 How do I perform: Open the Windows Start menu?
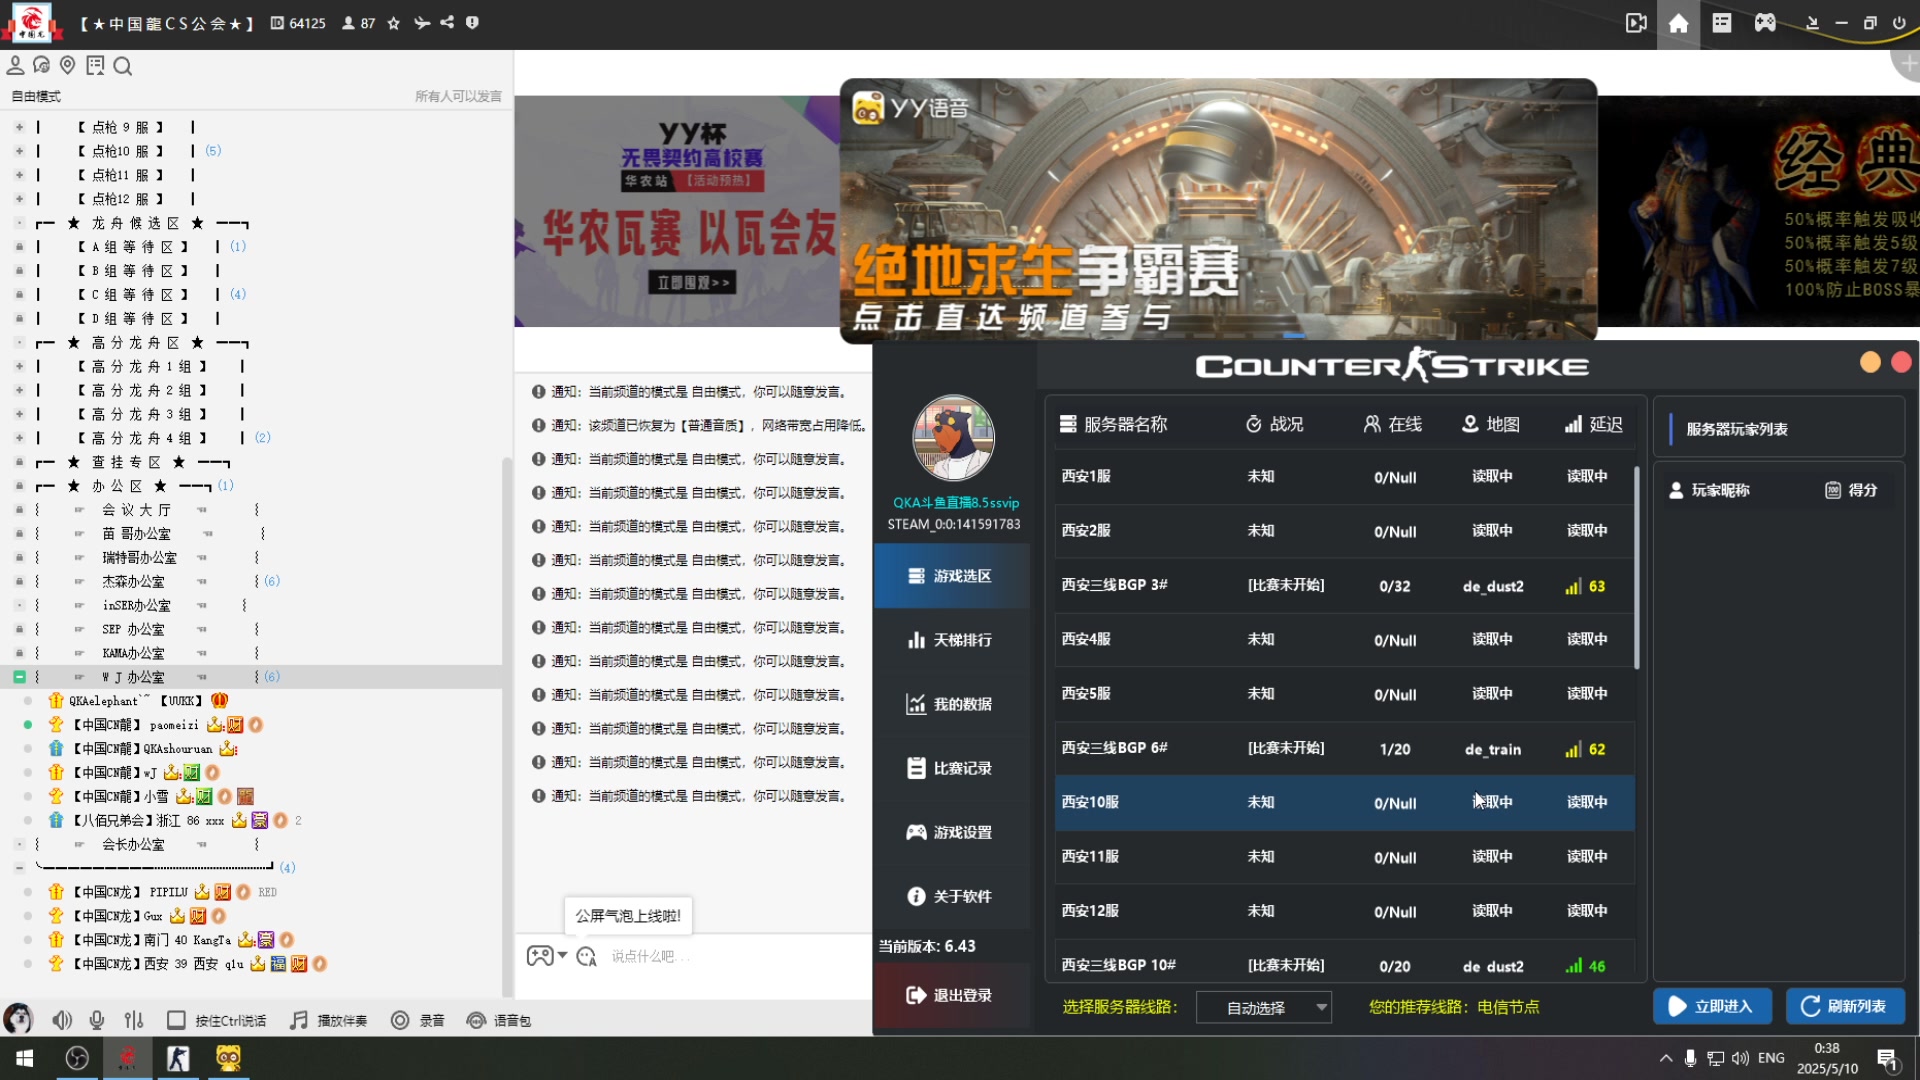click(25, 1058)
